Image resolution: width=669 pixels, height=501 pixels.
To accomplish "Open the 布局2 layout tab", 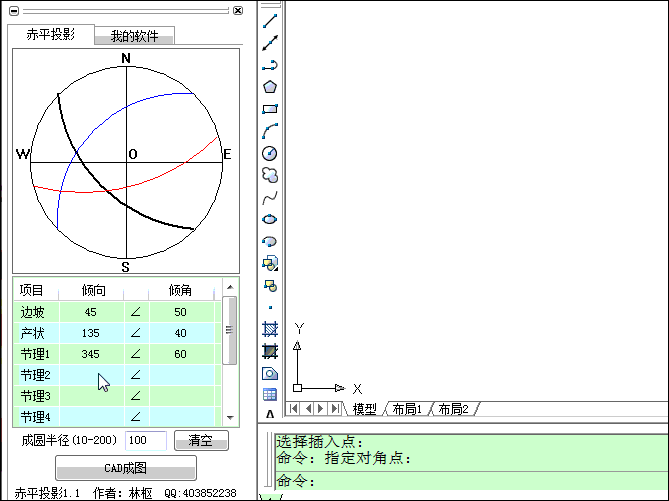I will (x=453, y=409).
